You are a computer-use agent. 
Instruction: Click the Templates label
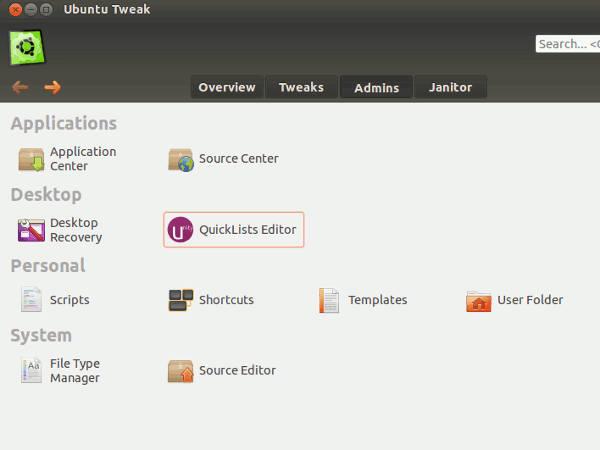(x=378, y=300)
